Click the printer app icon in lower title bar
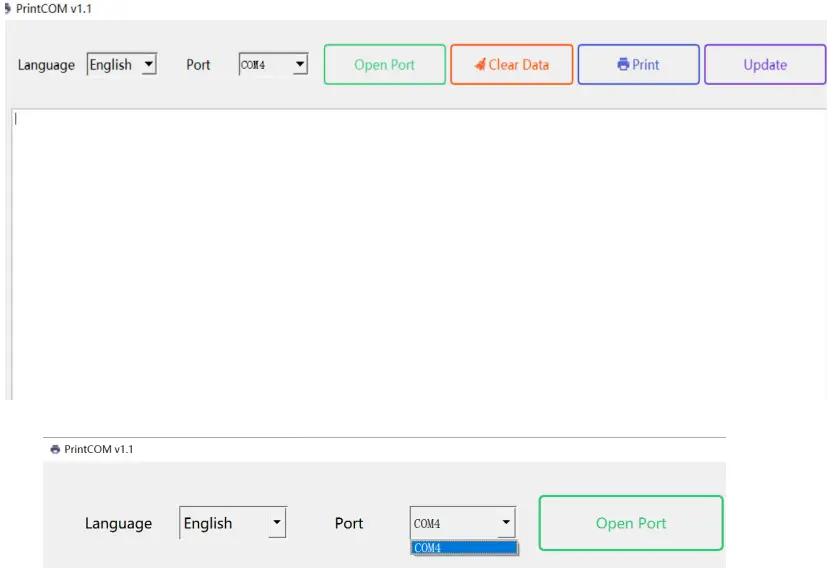Image resolution: width=830 pixels, height=568 pixels. 55,449
